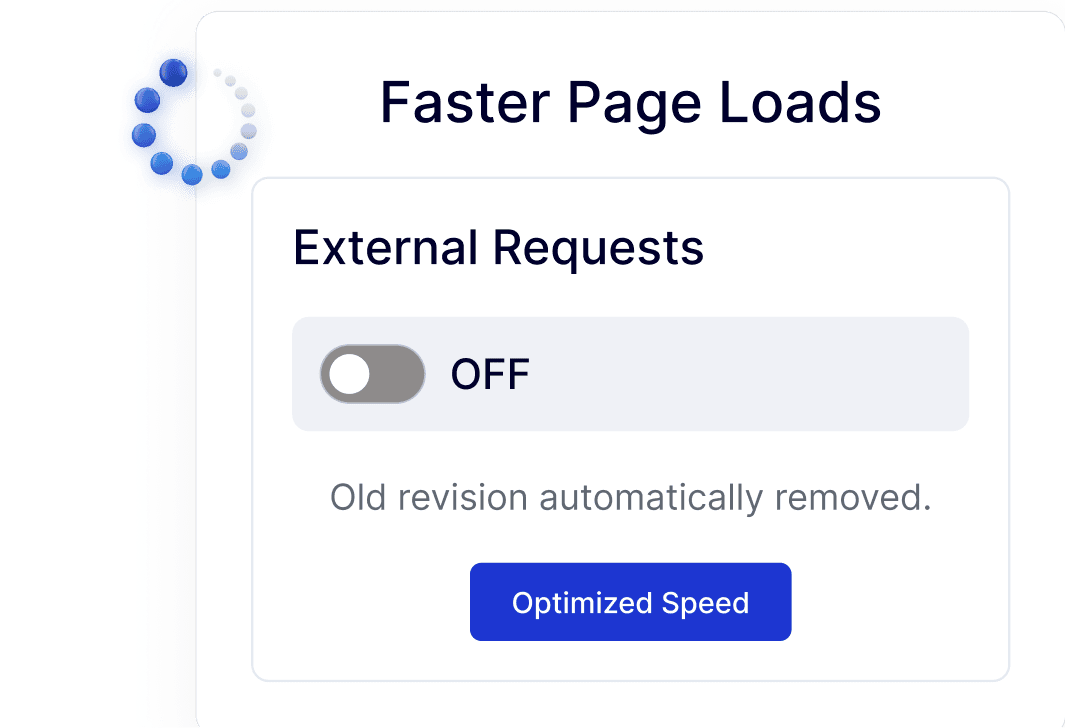Screen dimensions: 1065x728
Task: Select the largest blue dot on the spinner
Action: coord(173,74)
